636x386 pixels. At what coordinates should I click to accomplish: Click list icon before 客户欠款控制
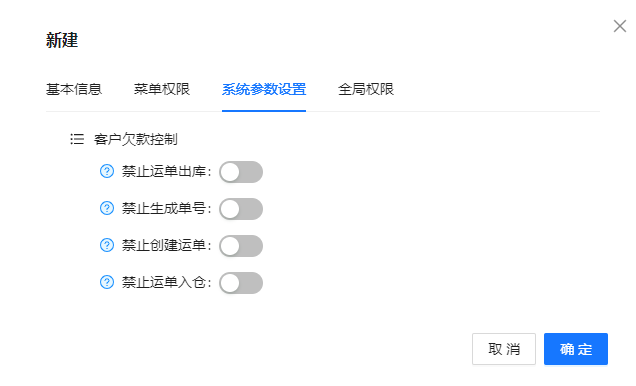tap(77, 139)
